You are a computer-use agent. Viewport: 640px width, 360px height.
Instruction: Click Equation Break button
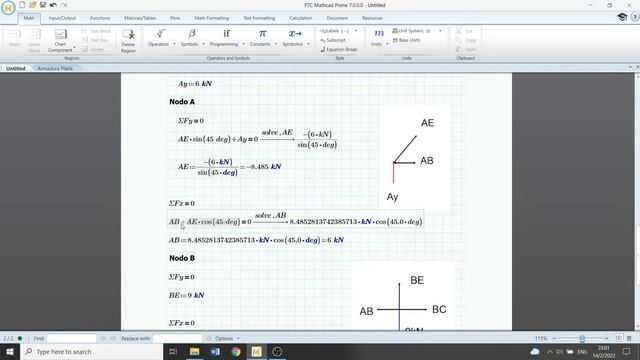coord(339,49)
